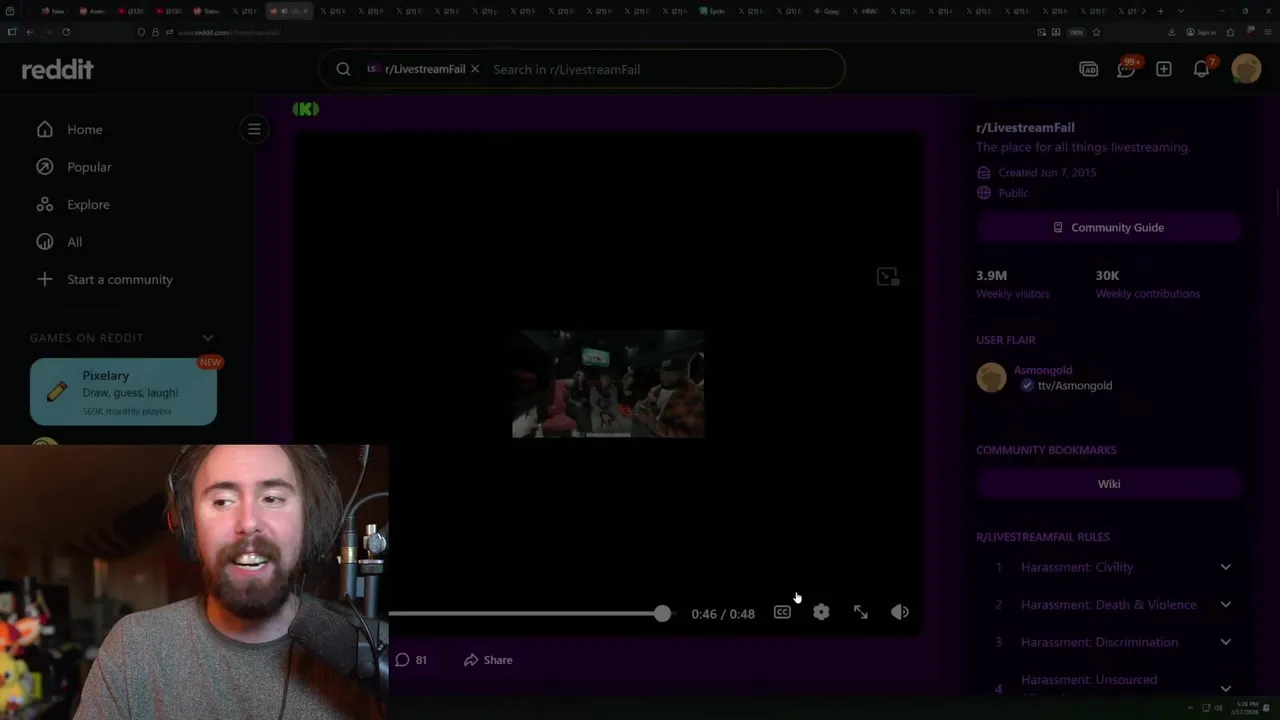
Task: Switch to the Goog browser tab
Action: click(827, 11)
